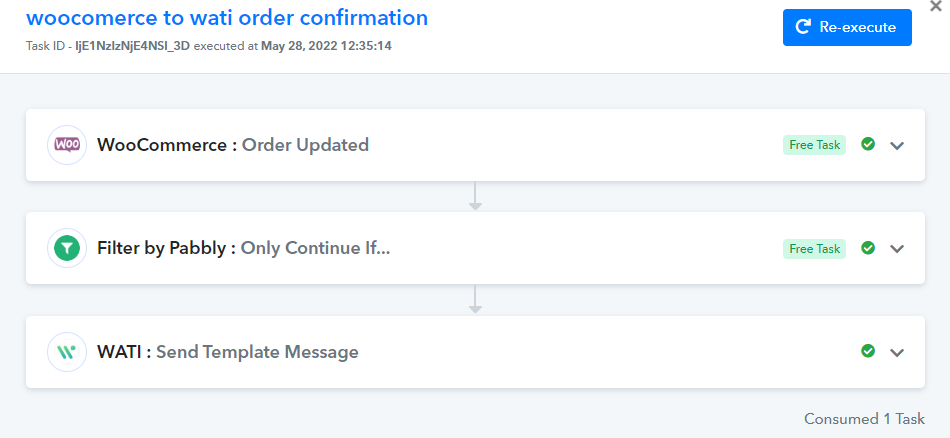950x438 pixels.
Task: Select the WooCommerce : Order Updated row label
Action: tap(233, 145)
